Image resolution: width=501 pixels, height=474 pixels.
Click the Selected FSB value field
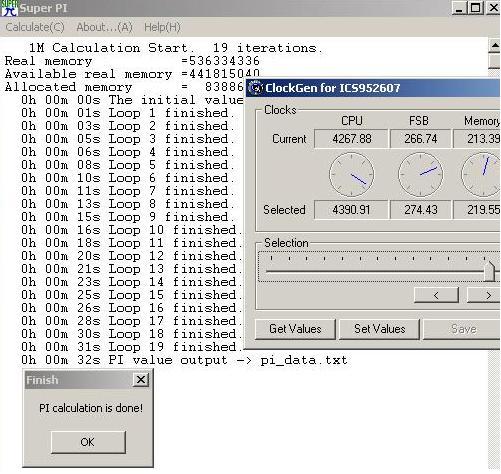point(421,210)
